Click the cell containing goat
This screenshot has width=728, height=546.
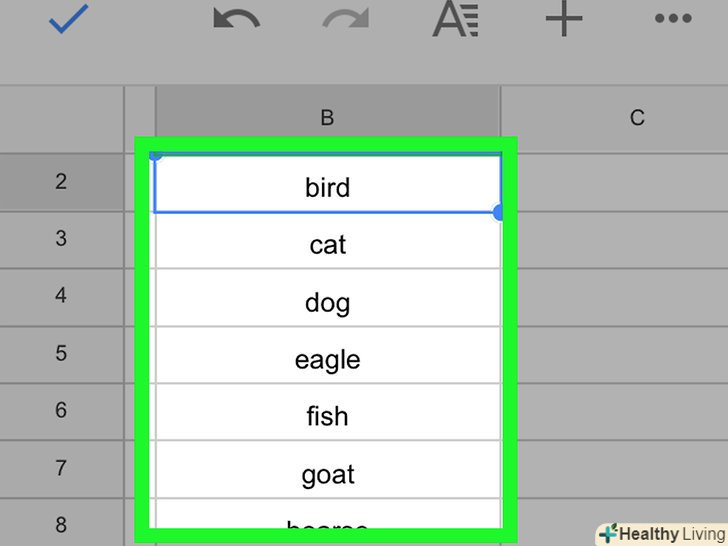pos(328,474)
